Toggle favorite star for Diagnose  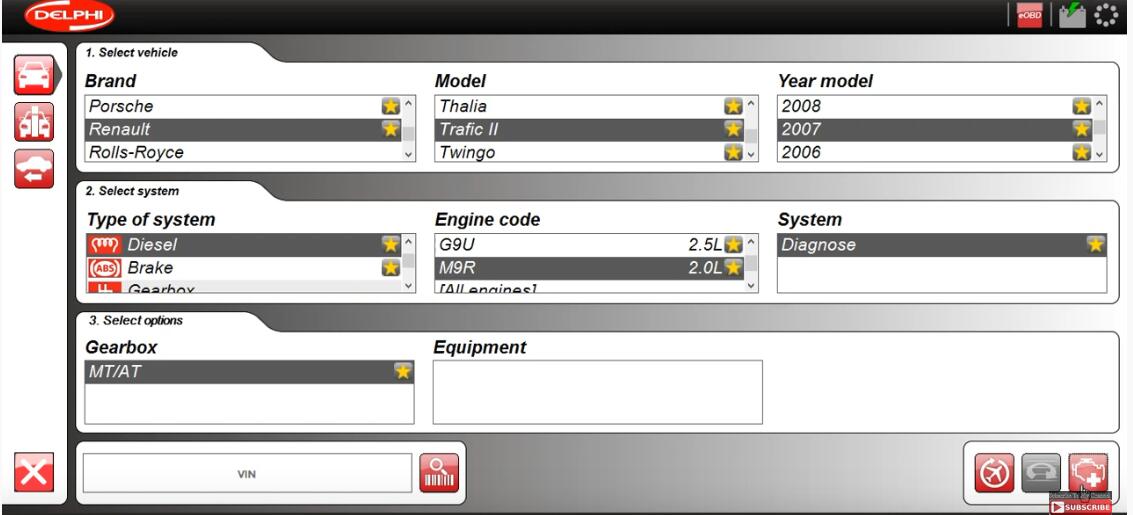(x=1095, y=245)
